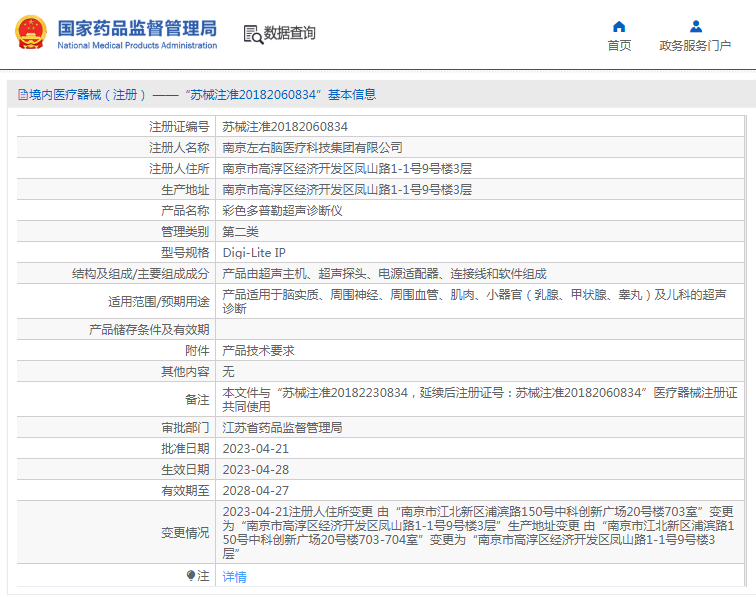The width and height of the screenshot is (756, 598).
Task: Click the 注册证编号 row label
Action: coord(179,127)
